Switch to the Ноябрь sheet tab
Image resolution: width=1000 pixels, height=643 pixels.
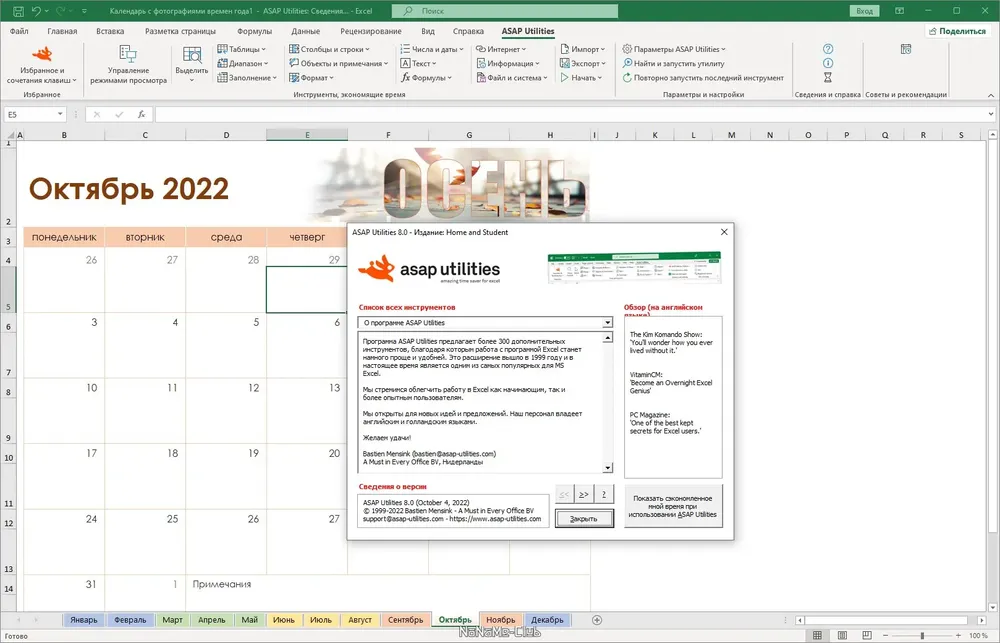coord(501,619)
